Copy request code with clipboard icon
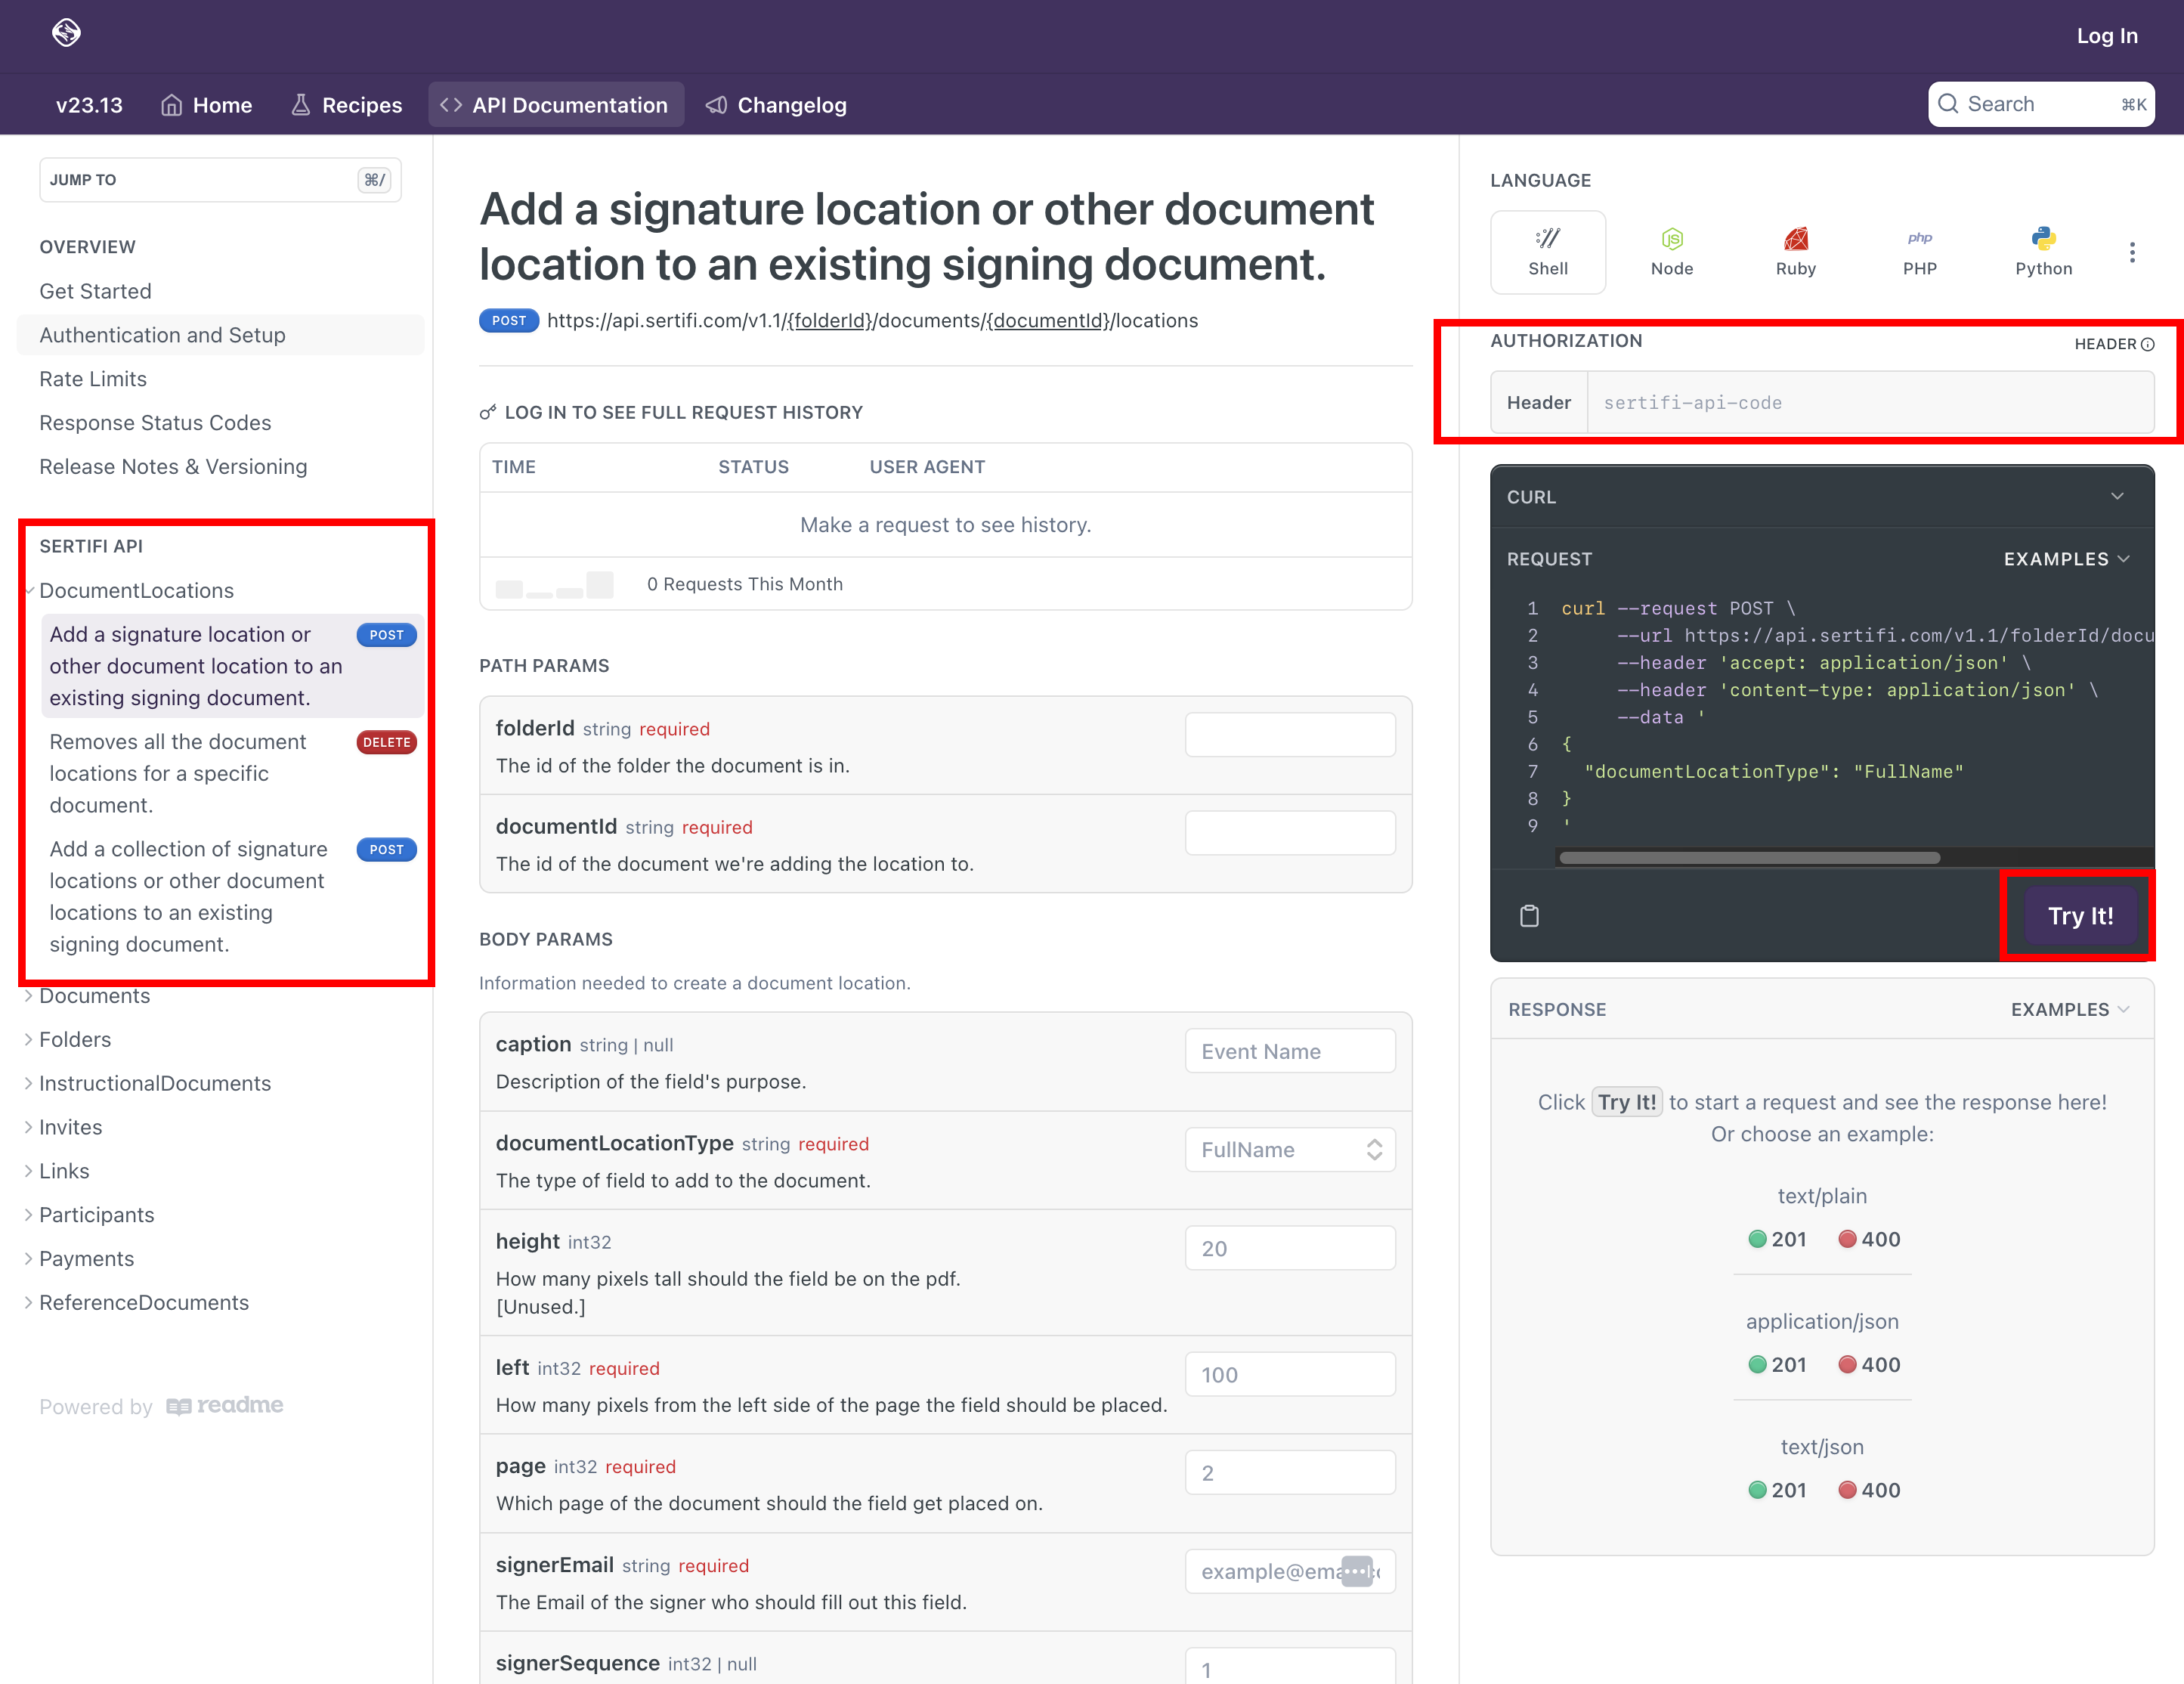Screen dimensions: 2184x1684 tap(1529, 915)
